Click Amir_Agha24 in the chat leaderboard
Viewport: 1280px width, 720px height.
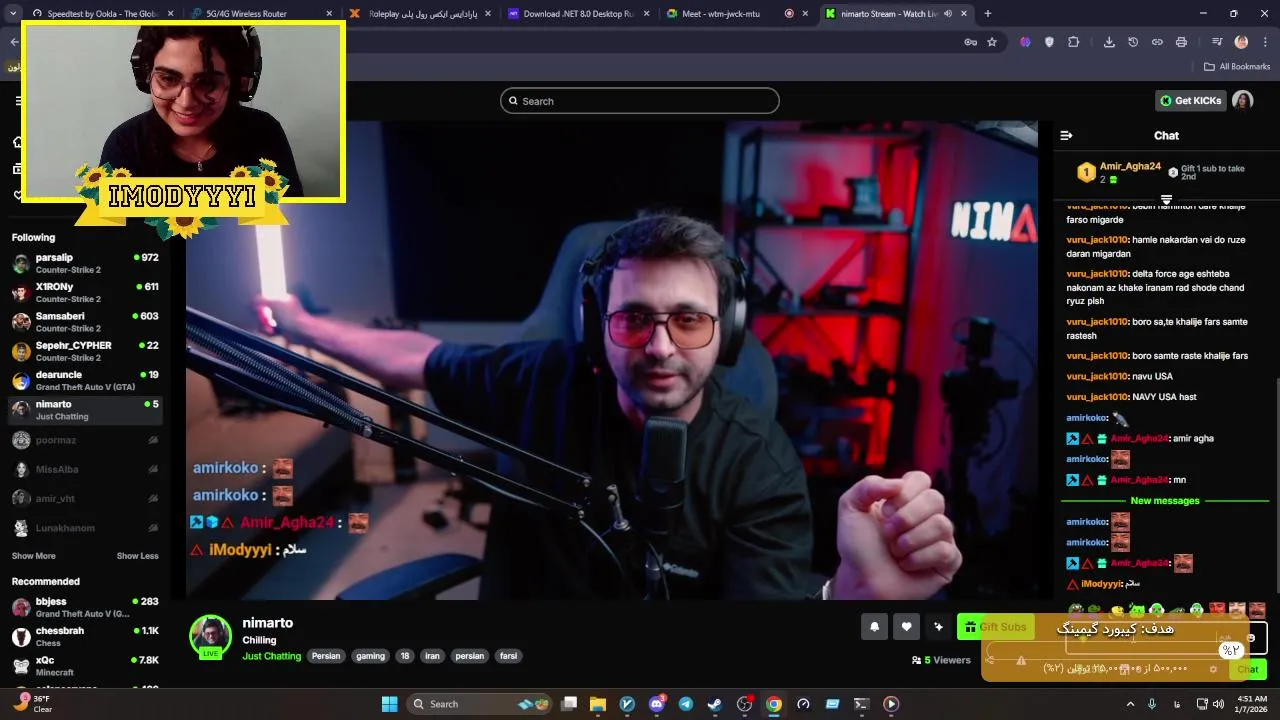click(x=1130, y=166)
